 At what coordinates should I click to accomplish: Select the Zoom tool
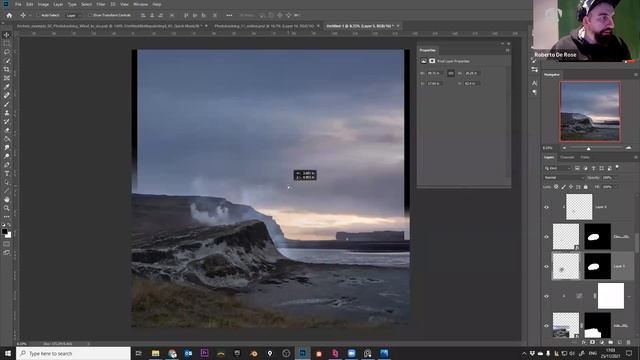point(7,208)
